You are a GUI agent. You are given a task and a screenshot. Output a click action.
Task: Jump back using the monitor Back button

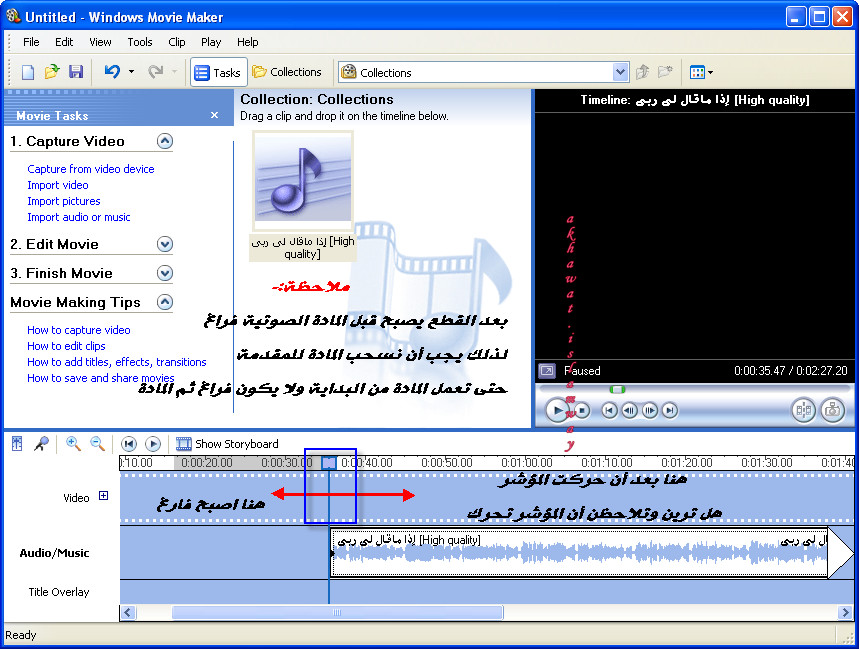coord(610,410)
